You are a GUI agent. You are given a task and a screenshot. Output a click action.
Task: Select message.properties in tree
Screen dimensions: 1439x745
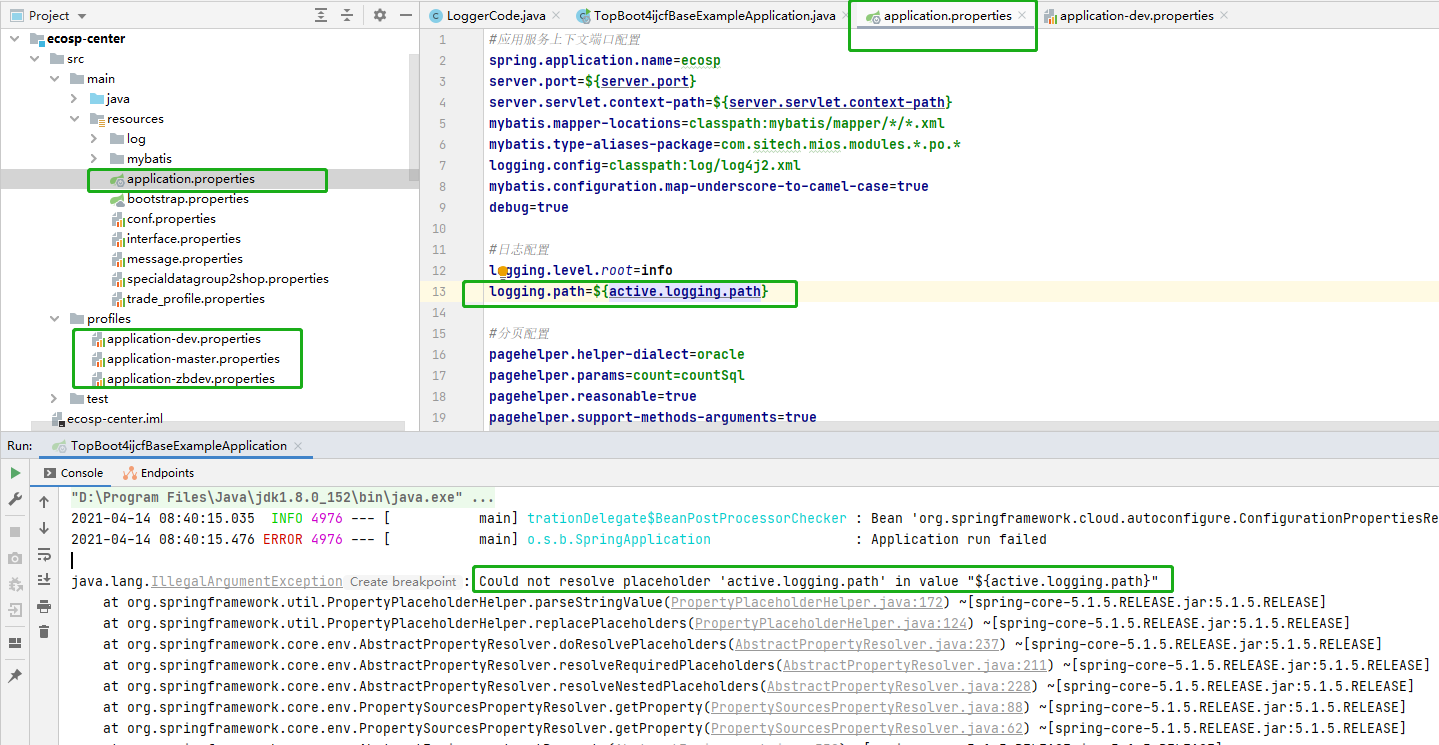pyautogui.click(x=184, y=259)
